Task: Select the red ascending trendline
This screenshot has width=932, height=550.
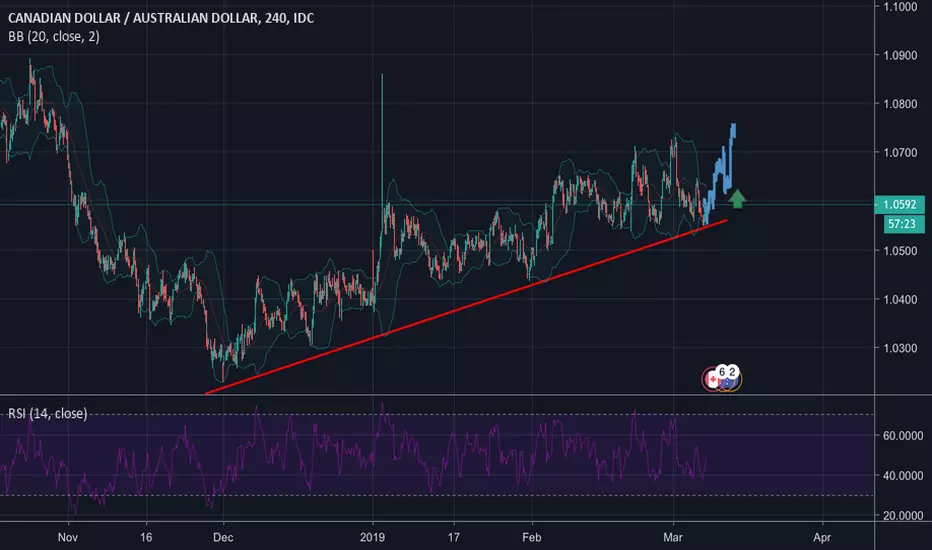Action: [x=467, y=307]
